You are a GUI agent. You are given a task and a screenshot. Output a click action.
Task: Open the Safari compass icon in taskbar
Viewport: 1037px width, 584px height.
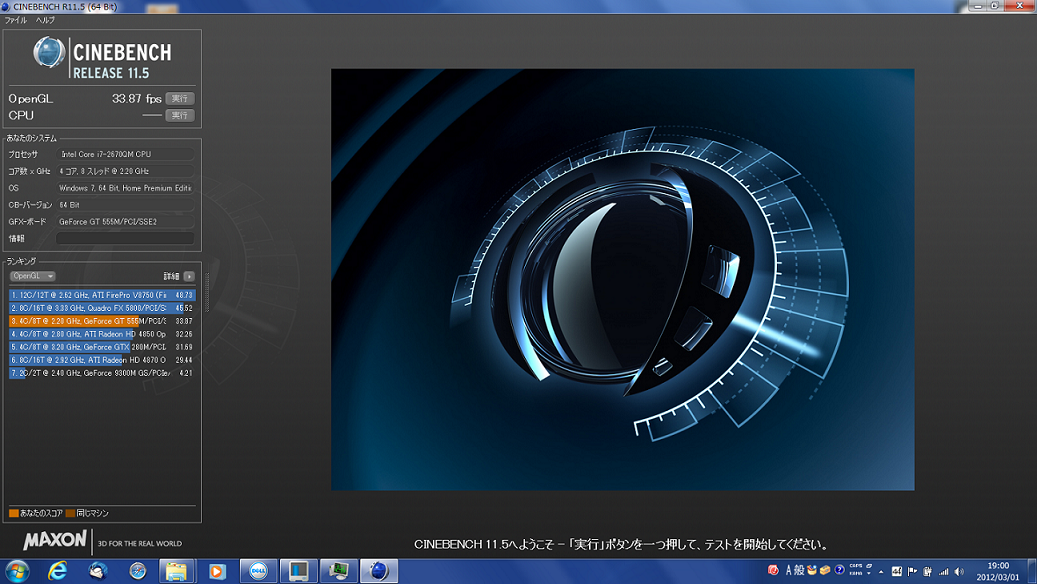tap(138, 571)
